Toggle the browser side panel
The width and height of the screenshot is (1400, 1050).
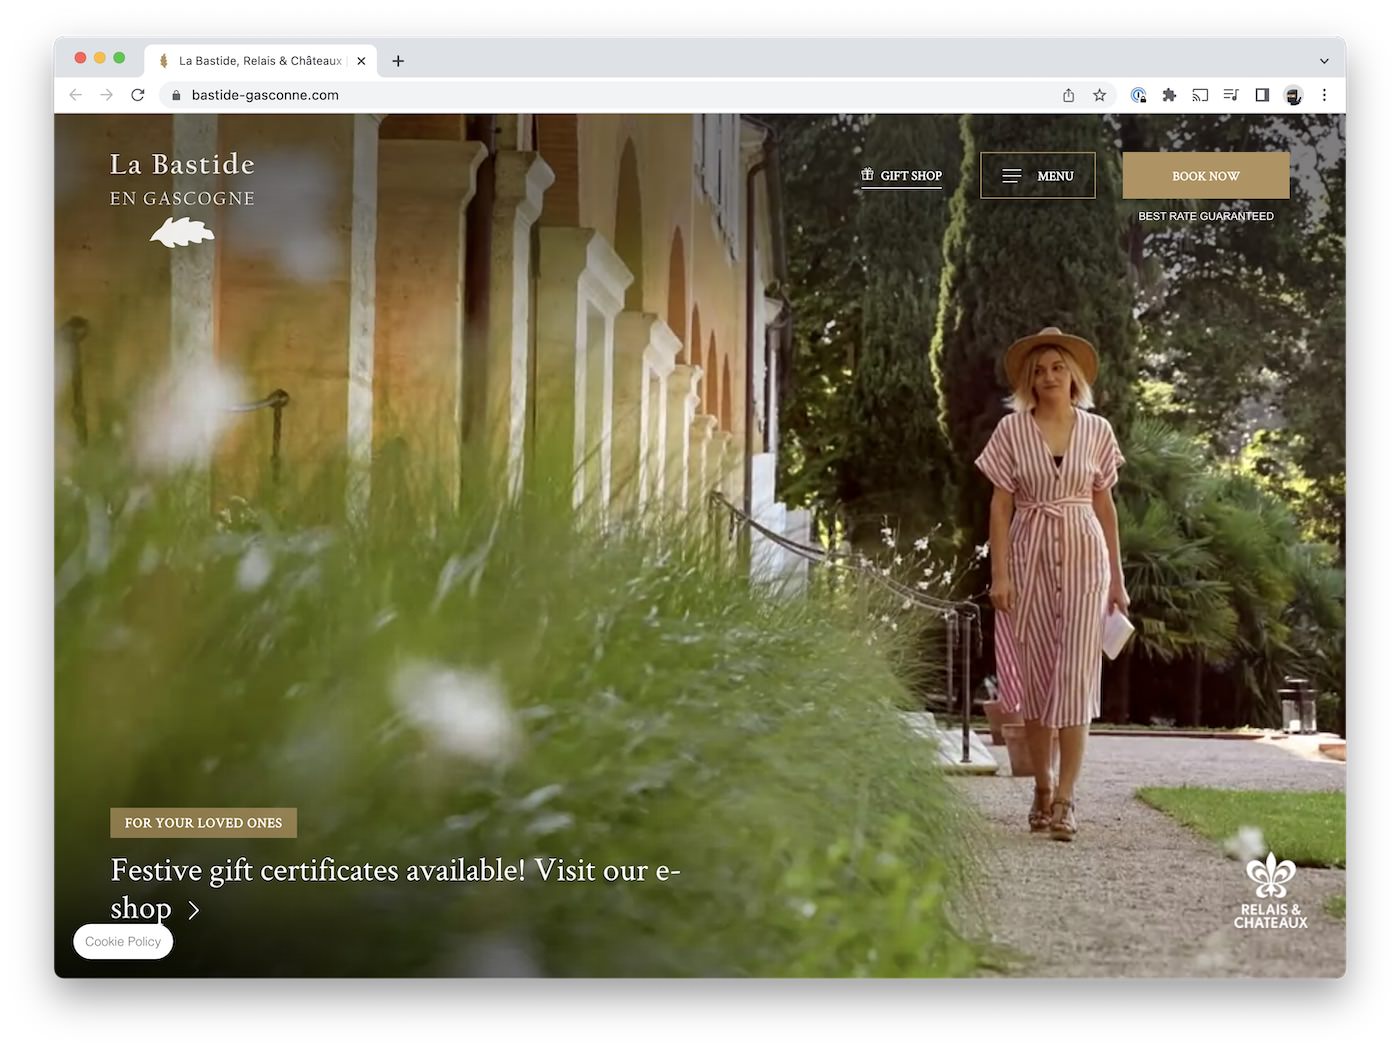point(1262,95)
